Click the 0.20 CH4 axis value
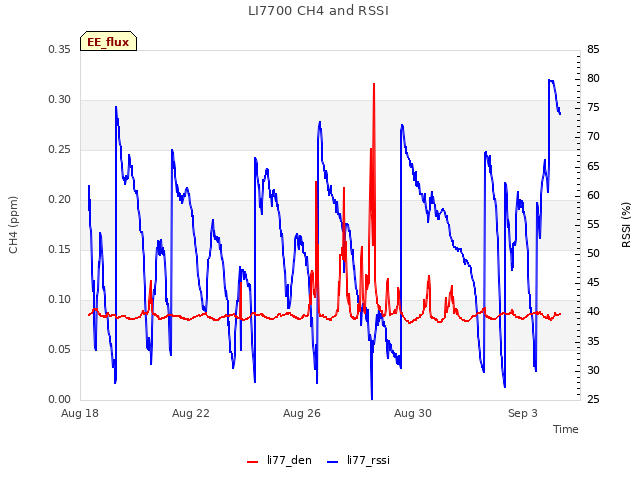This screenshot has width=640, height=480. [60, 200]
